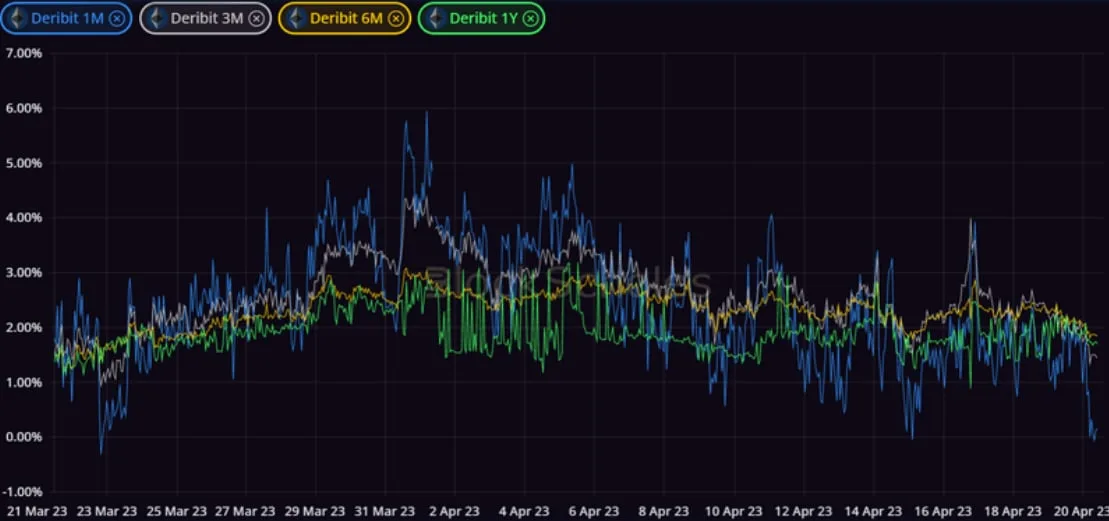This screenshot has height=521, width=1109.
Task: Click the Ethereum icon on Deribit 6M
Action: click(295, 19)
